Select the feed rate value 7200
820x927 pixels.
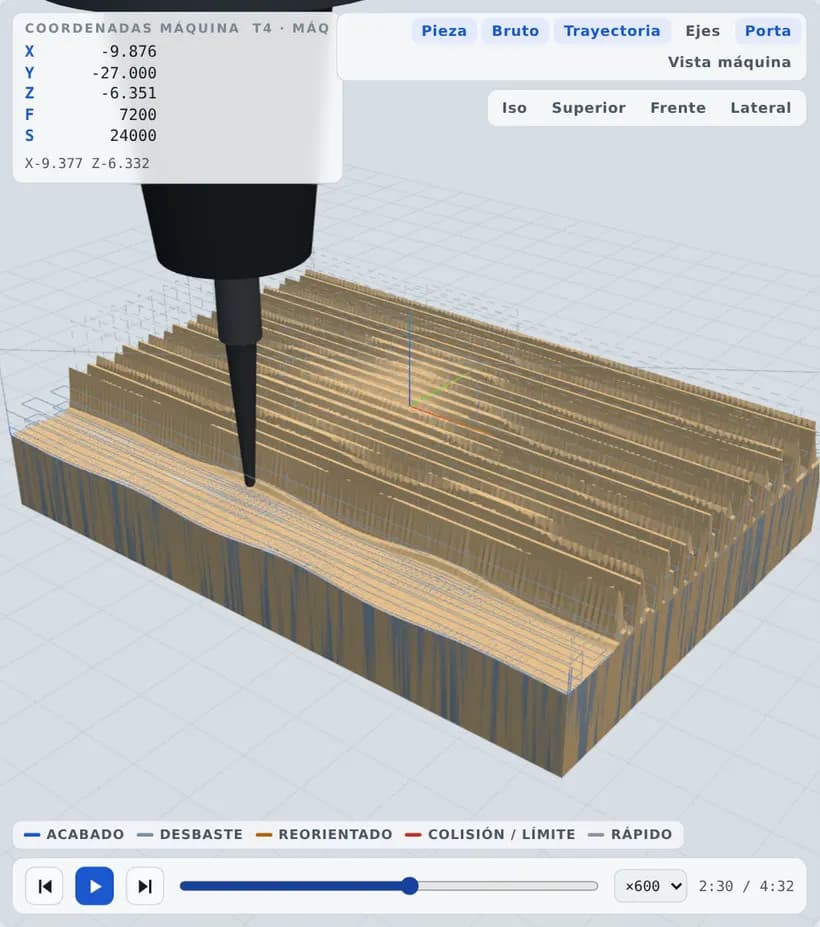[138, 115]
